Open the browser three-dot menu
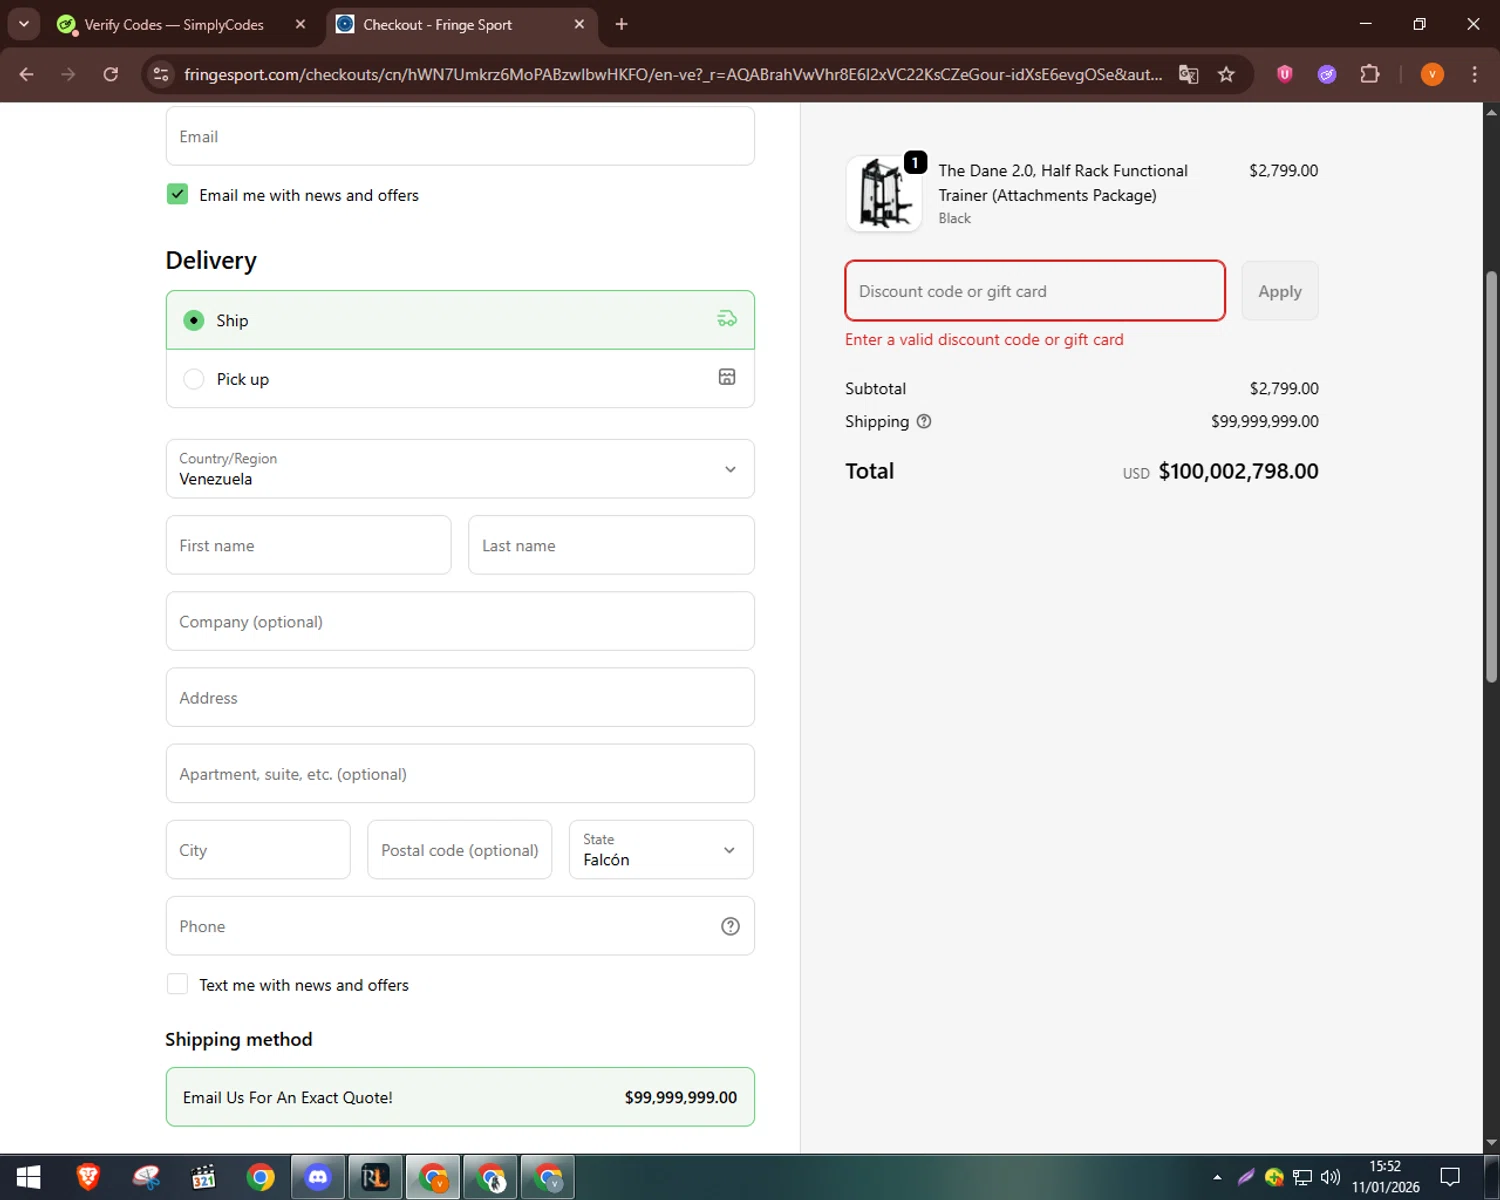 tap(1474, 74)
